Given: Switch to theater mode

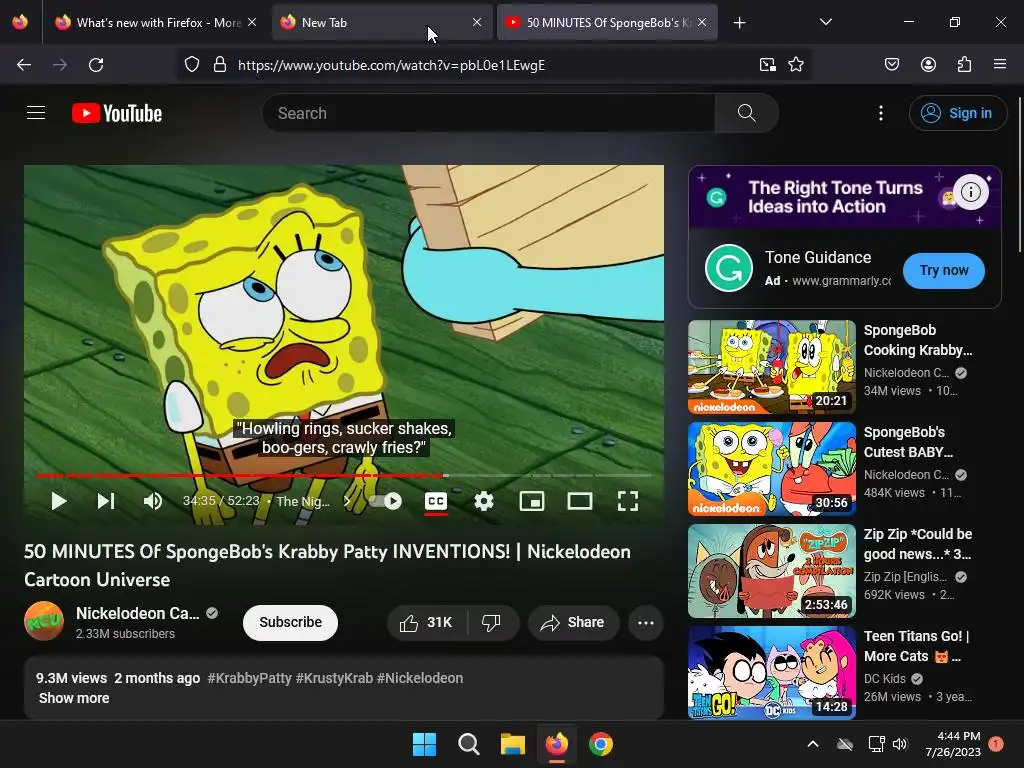Looking at the screenshot, I should point(579,501).
